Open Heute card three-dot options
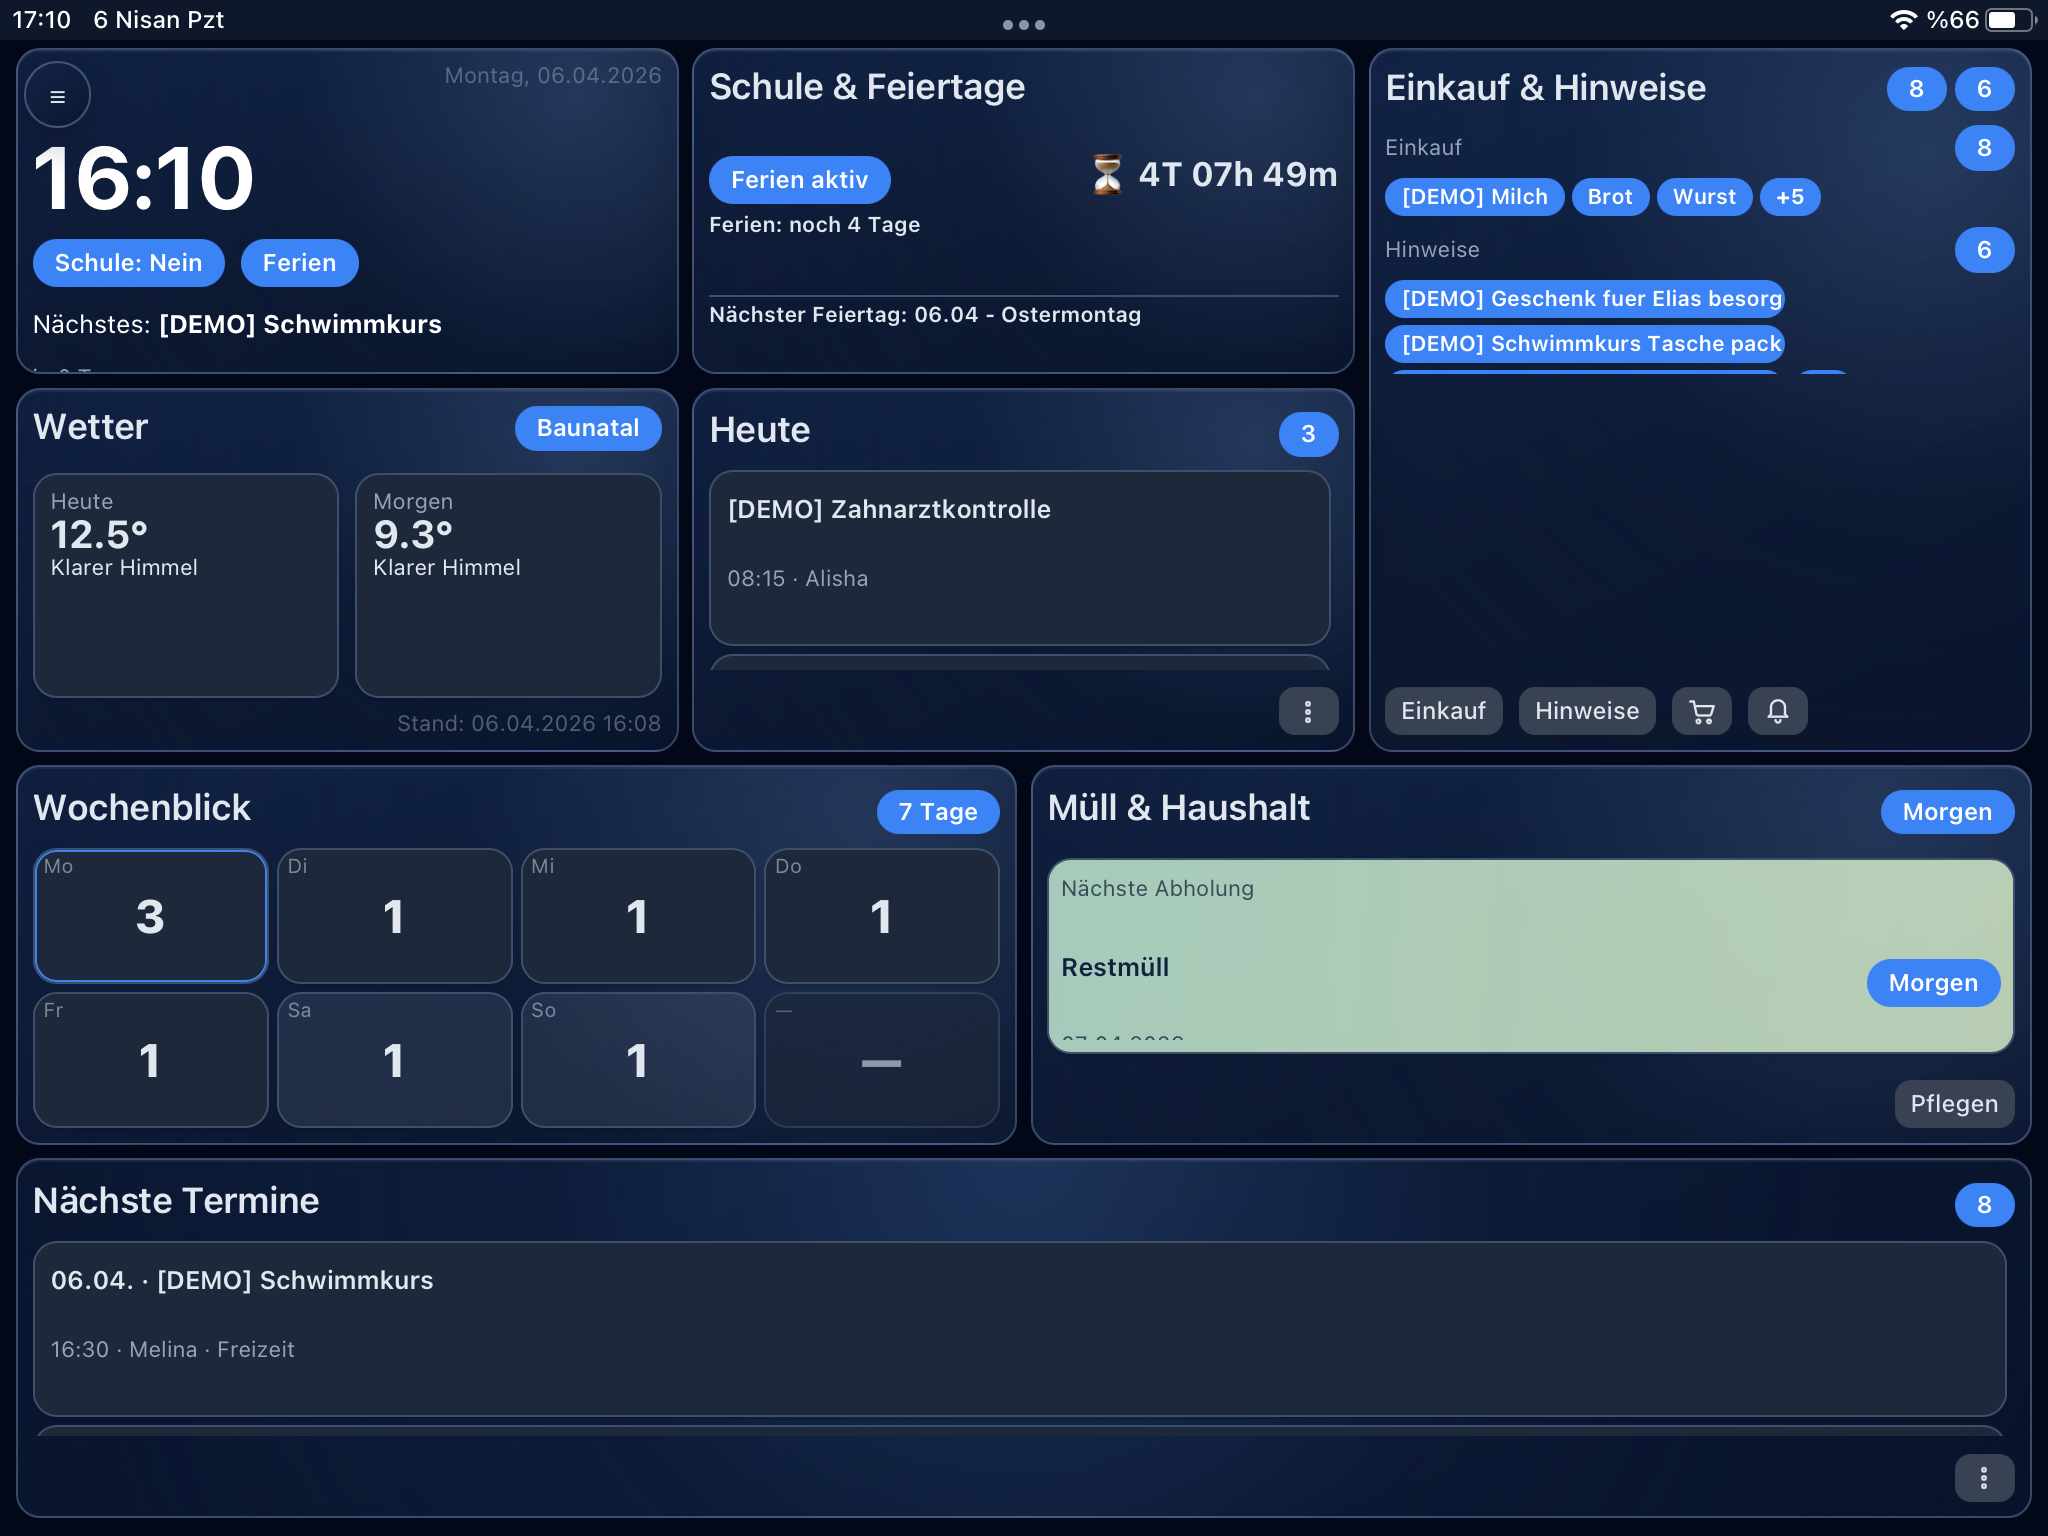Screen dimensions: 2048x1536 point(1307,711)
